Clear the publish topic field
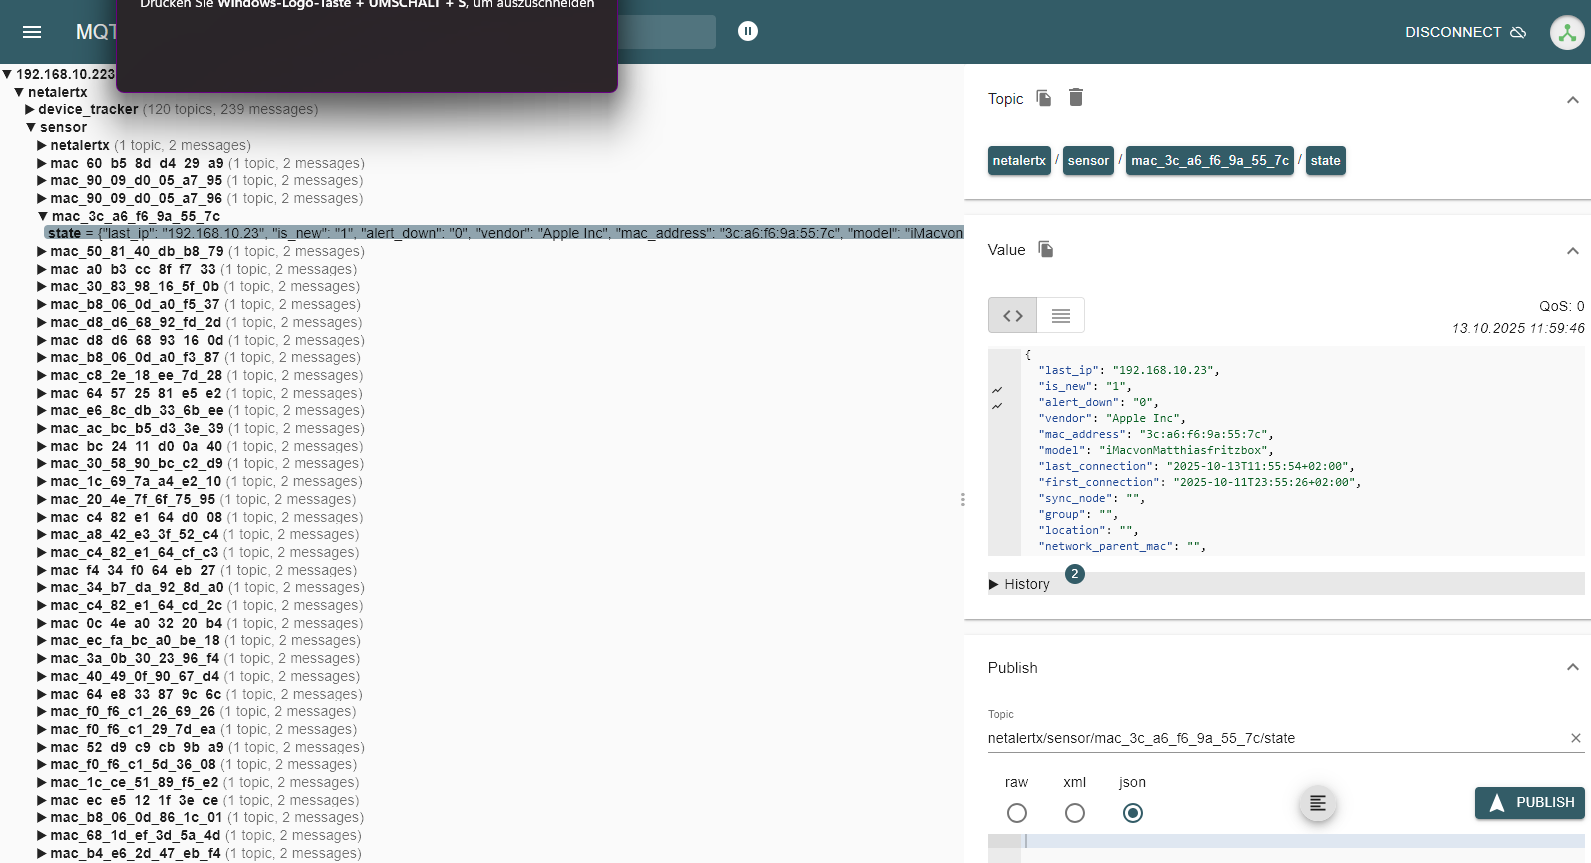This screenshot has height=863, width=1591. pyautogui.click(x=1576, y=738)
